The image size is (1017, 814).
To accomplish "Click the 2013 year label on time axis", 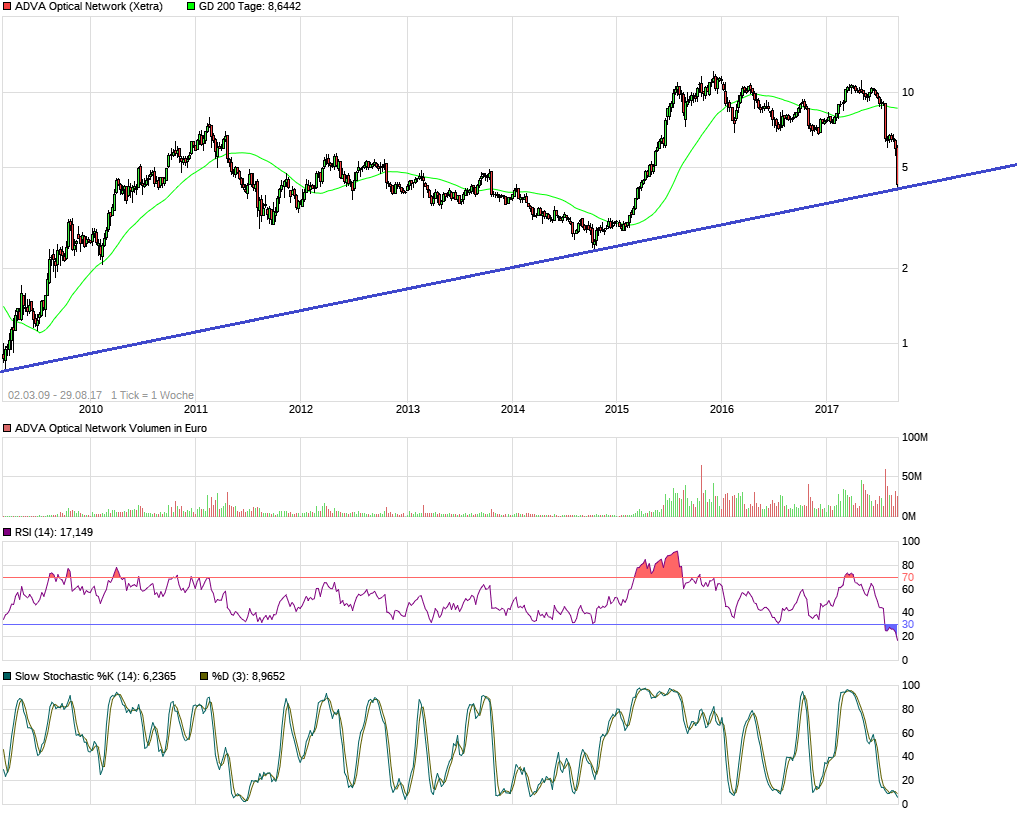I will (x=408, y=409).
